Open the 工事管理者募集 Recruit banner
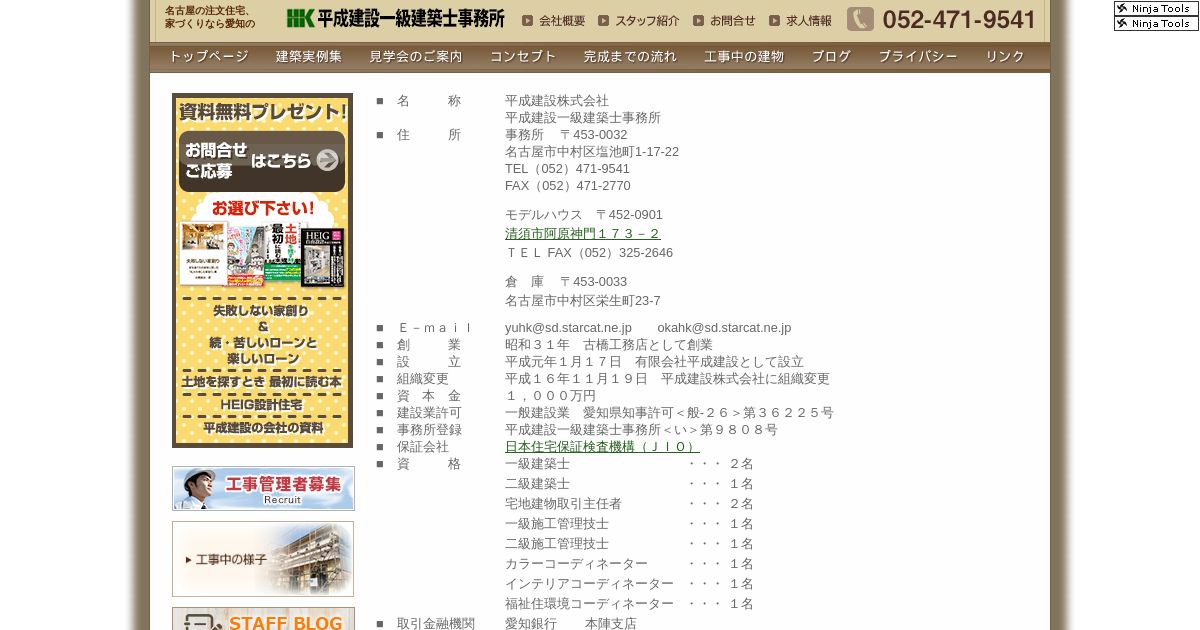 [263, 488]
